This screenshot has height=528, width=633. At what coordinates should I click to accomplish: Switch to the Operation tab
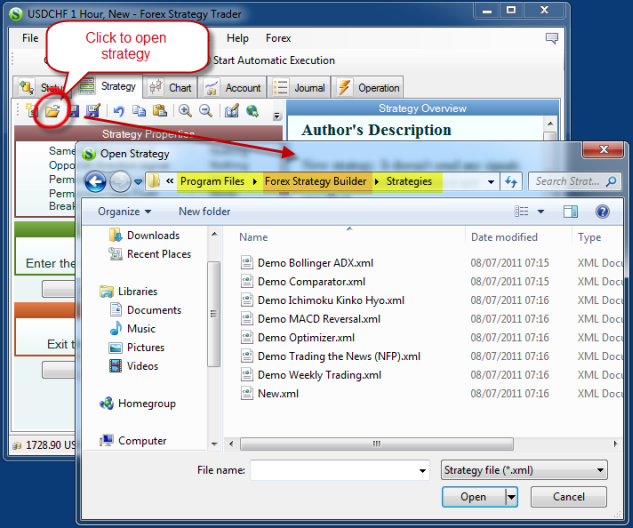368,88
